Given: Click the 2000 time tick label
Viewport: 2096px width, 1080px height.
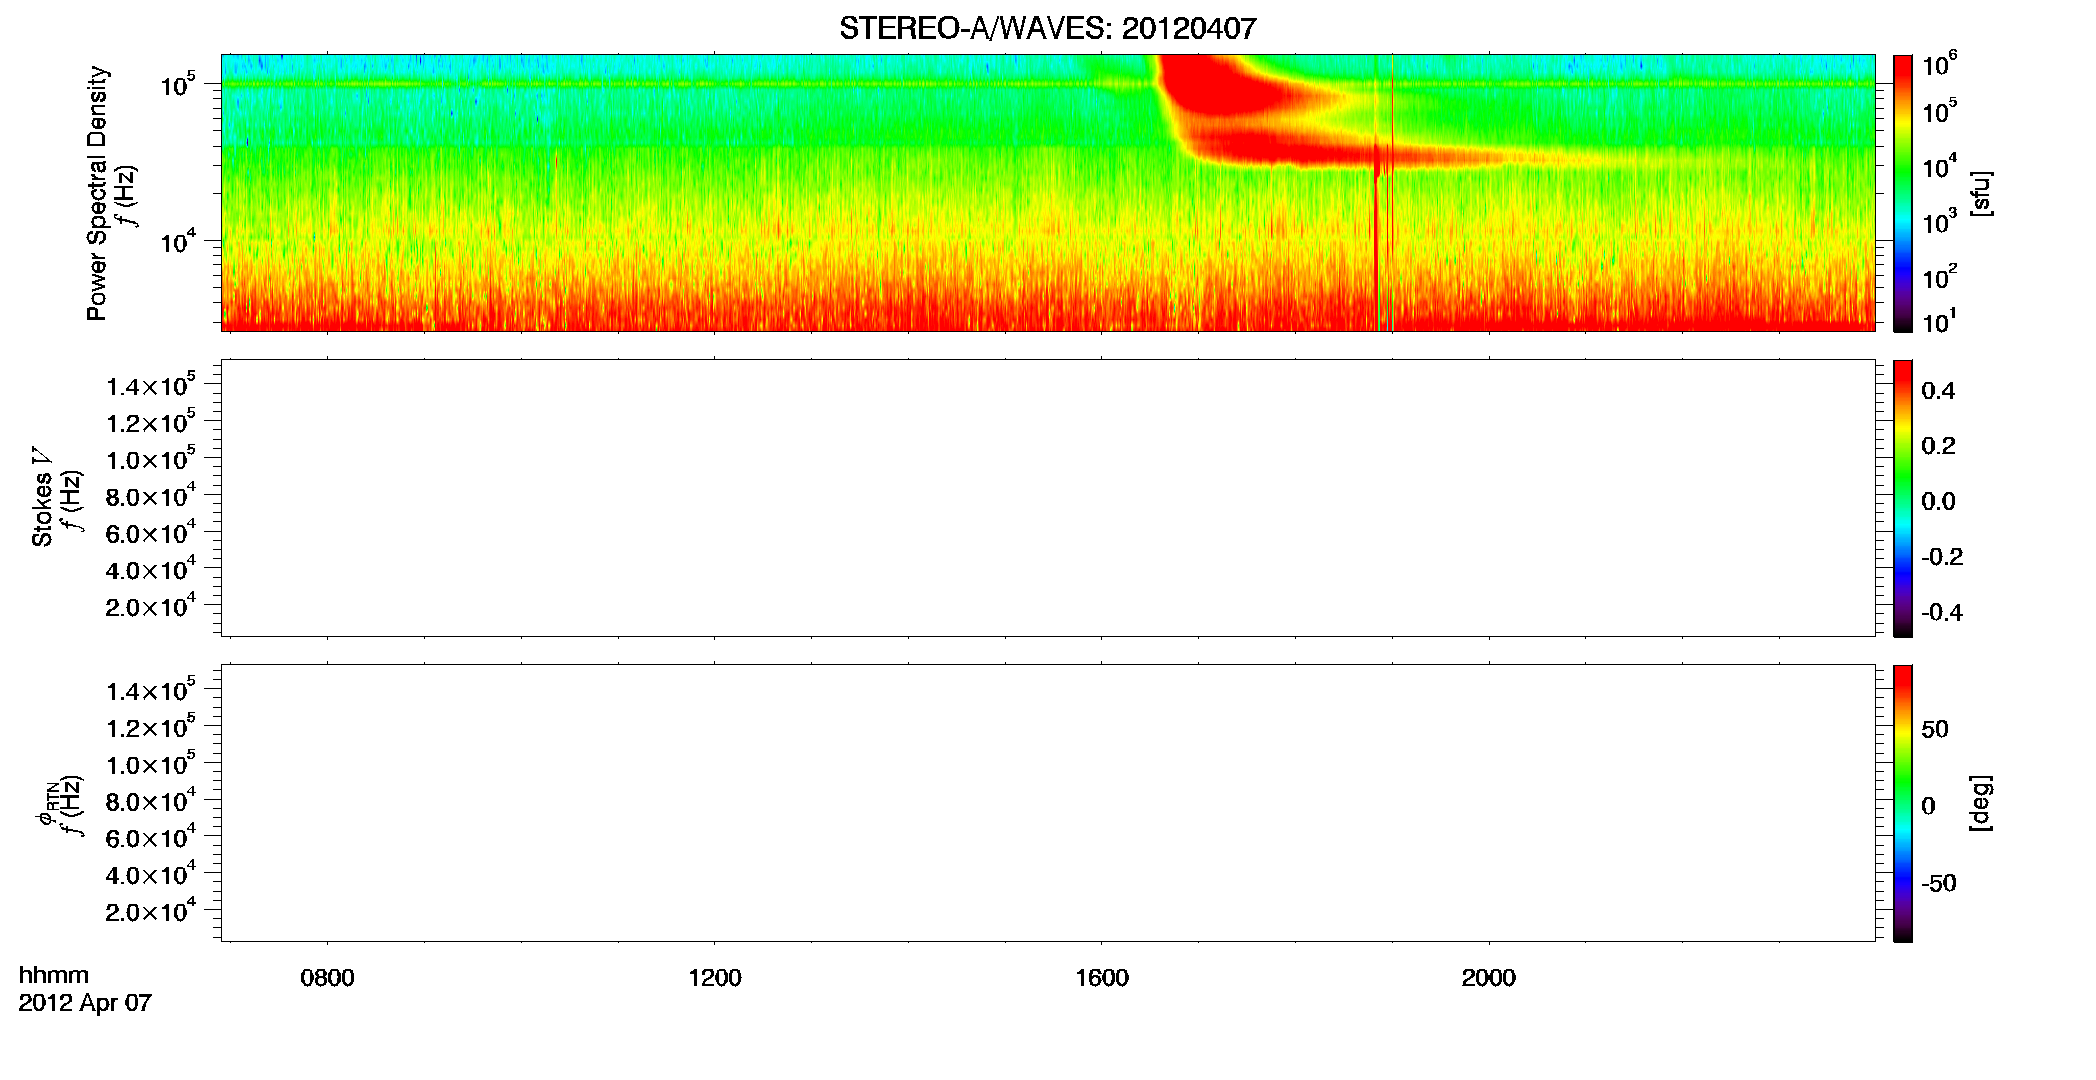Looking at the screenshot, I should 1488,978.
